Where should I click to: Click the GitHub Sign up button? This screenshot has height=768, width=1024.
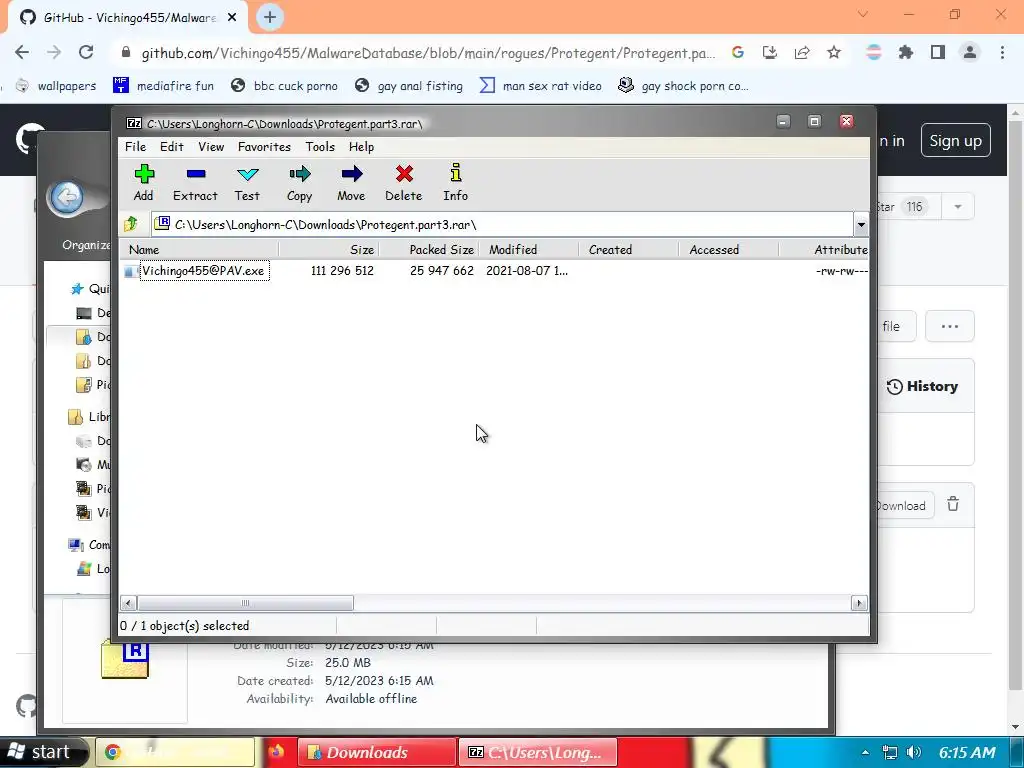tap(955, 140)
